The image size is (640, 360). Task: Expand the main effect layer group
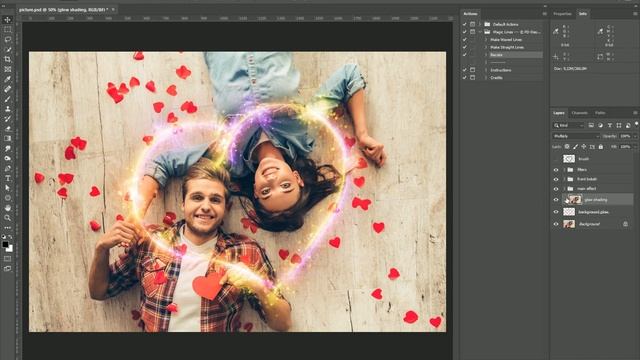click(564, 189)
